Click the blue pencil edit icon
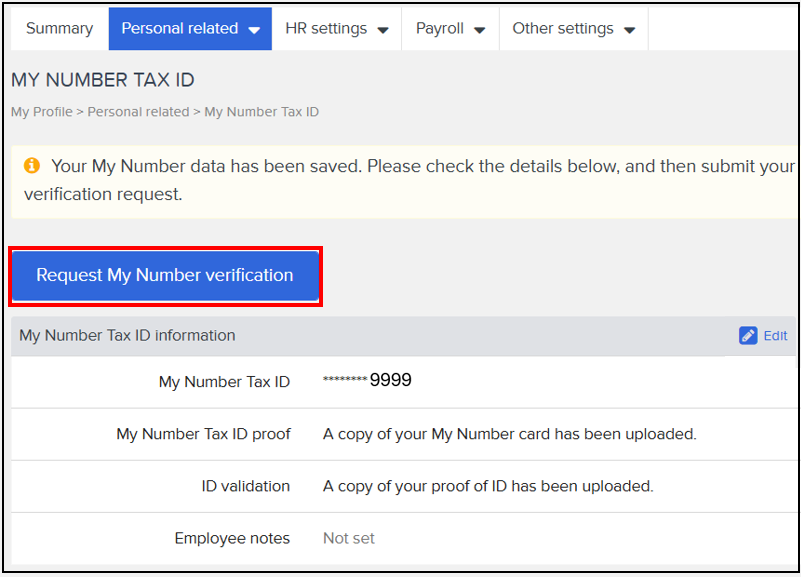 [x=748, y=336]
